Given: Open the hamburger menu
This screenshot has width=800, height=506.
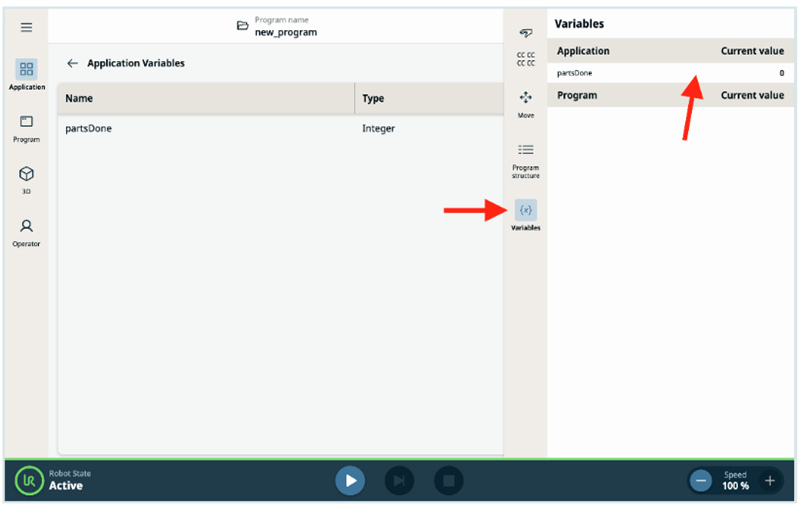Looking at the screenshot, I should [26, 27].
